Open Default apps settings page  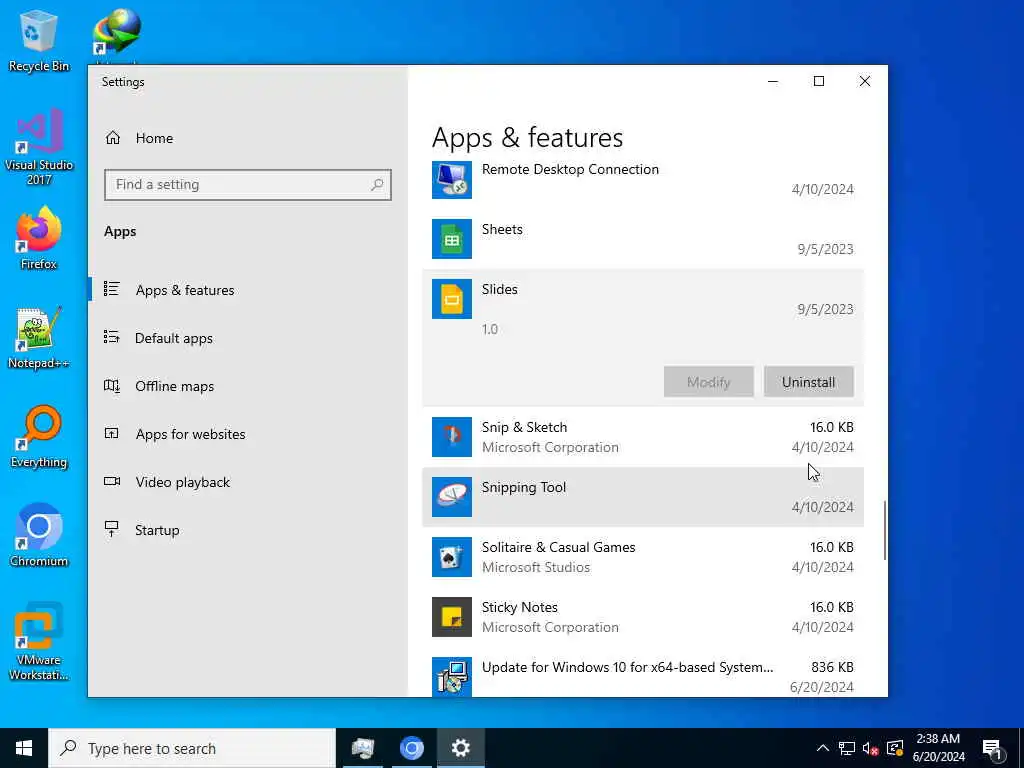click(174, 338)
